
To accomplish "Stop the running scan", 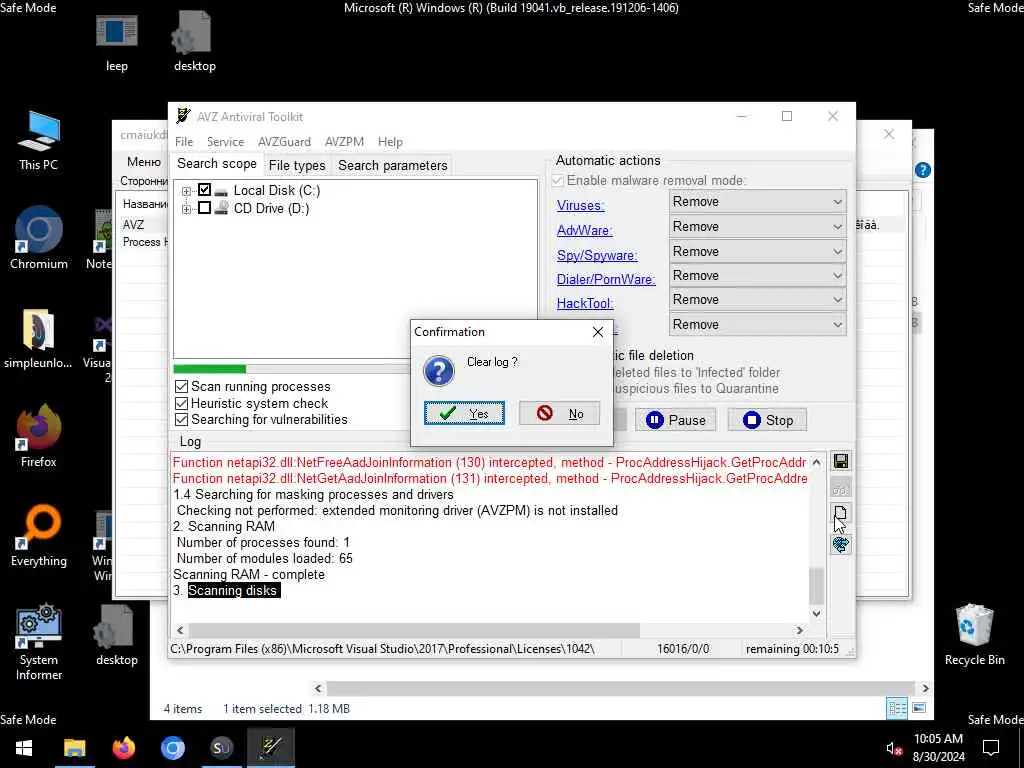I will 767,420.
